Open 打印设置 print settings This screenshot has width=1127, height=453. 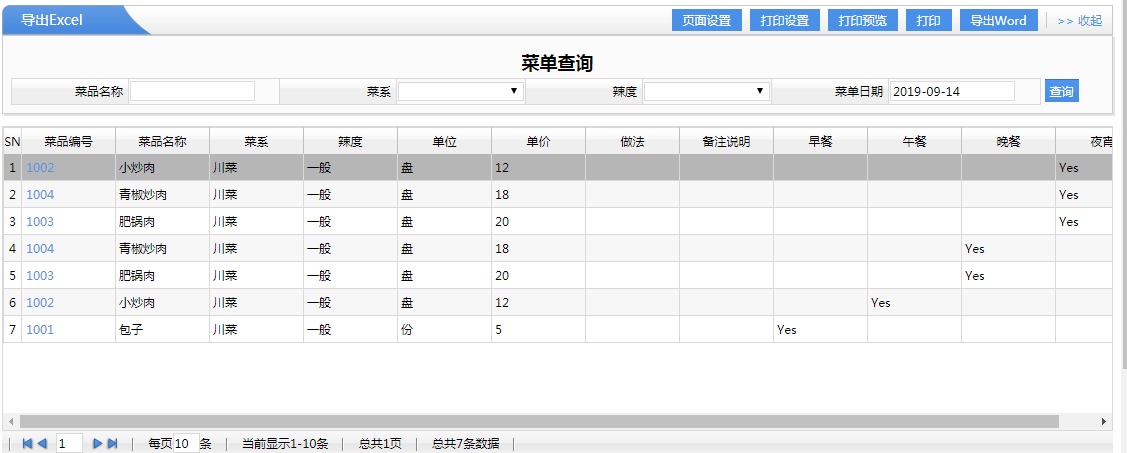point(784,21)
